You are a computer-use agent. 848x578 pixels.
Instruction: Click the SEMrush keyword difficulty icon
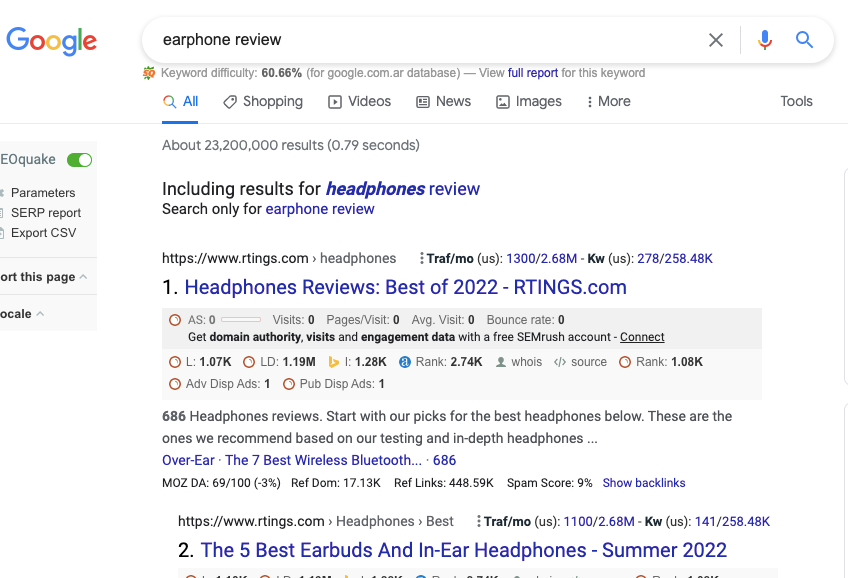tap(148, 73)
